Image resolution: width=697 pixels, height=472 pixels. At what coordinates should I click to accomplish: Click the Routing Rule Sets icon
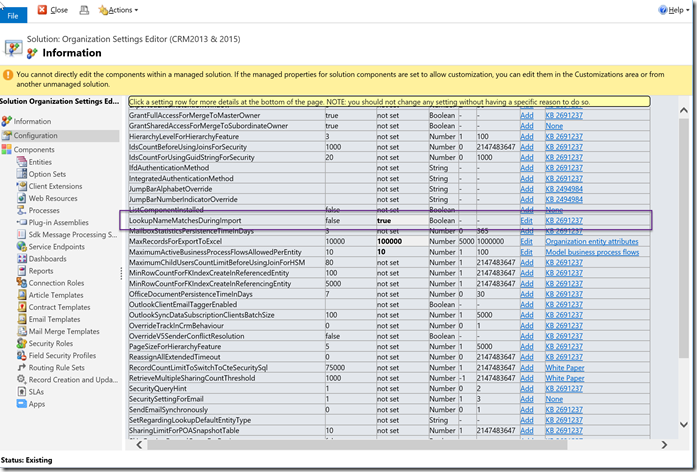(21, 367)
